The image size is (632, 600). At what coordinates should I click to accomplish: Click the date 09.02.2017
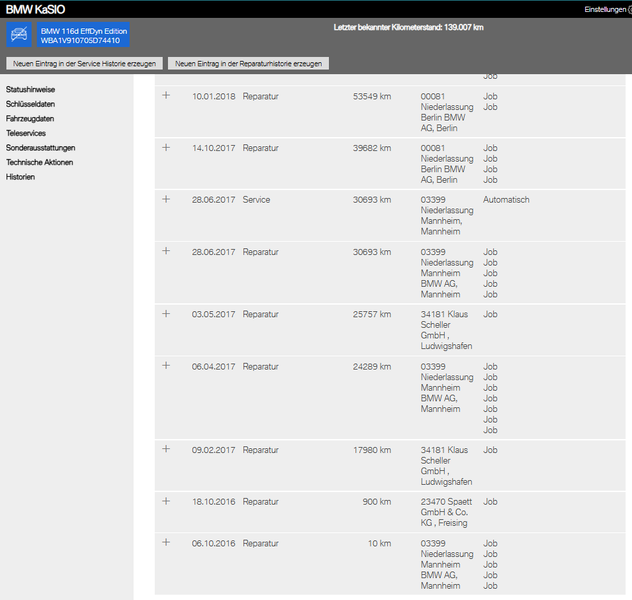tap(214, 450)
